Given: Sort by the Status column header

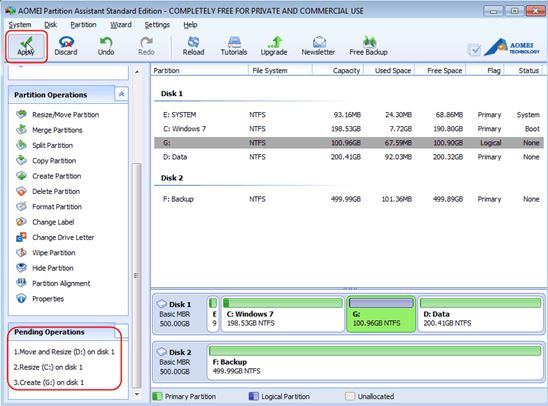Looking at the screenshot, I should coord(524,71).
